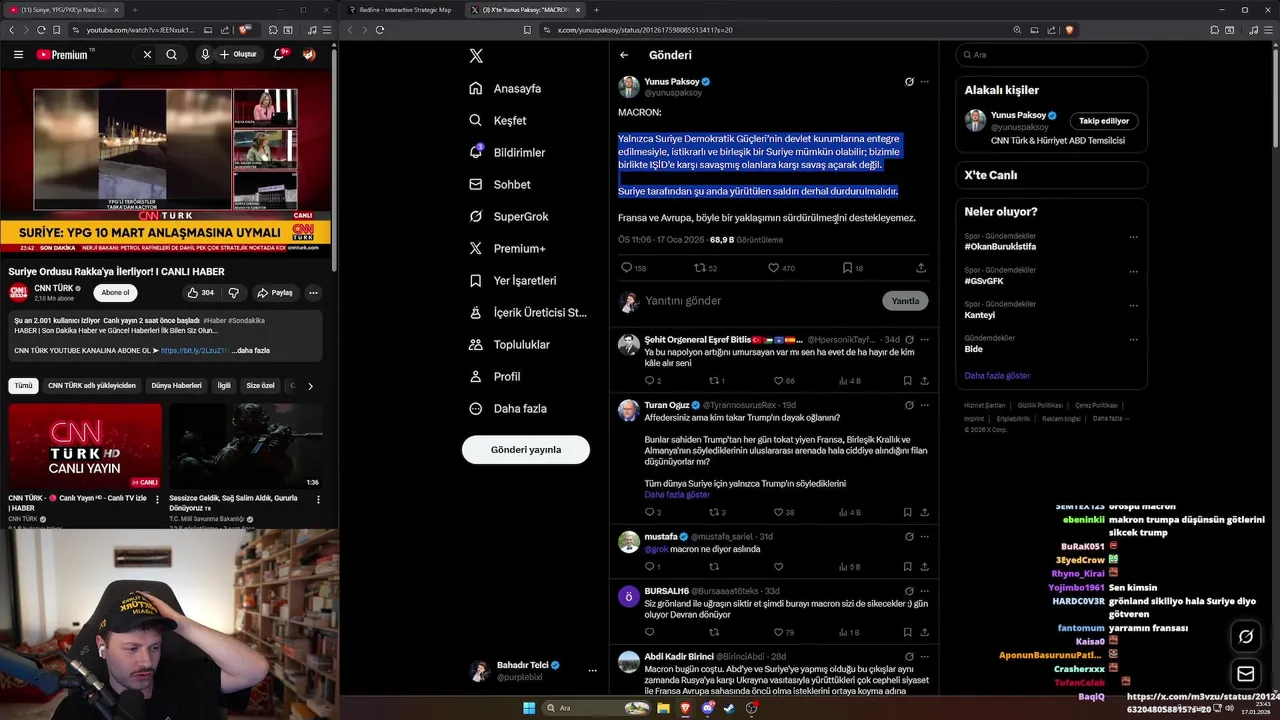Bookmark Şehit Orgeneral Eşref Bitlis reply
The width and height of the screenshot is (1280, 720).
[x=907, y=381]
